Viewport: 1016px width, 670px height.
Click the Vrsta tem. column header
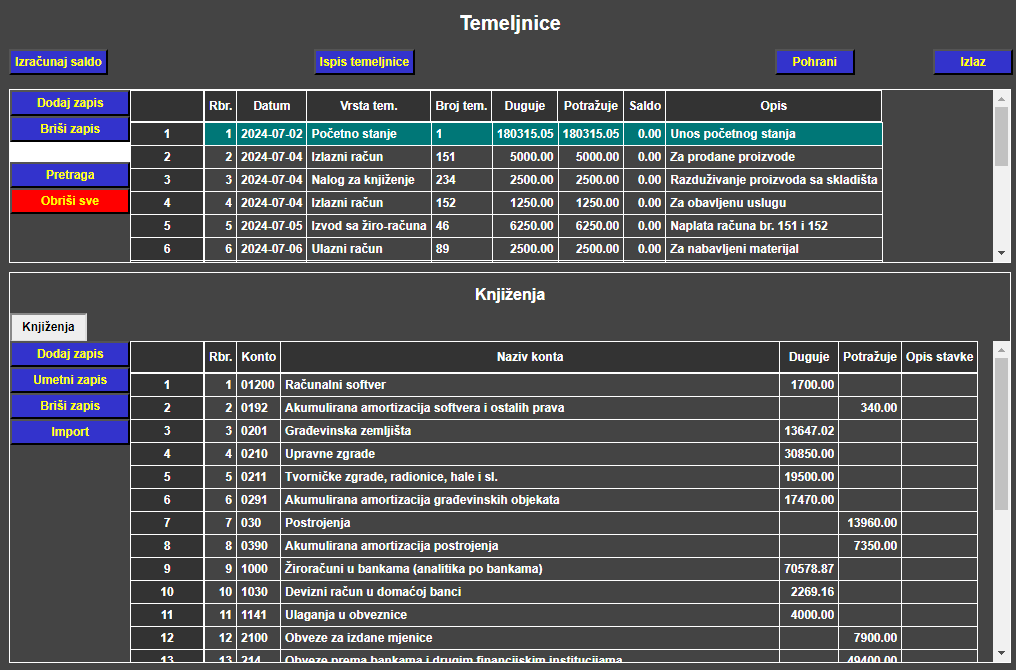369,106
